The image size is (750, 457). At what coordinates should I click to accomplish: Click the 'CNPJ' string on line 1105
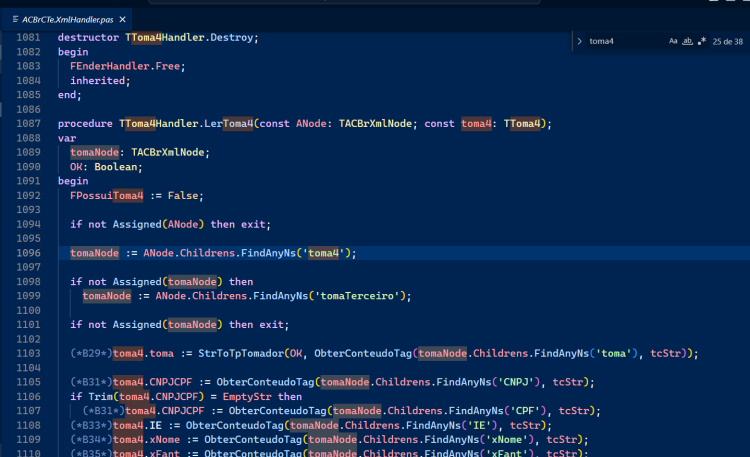point(516,382)
